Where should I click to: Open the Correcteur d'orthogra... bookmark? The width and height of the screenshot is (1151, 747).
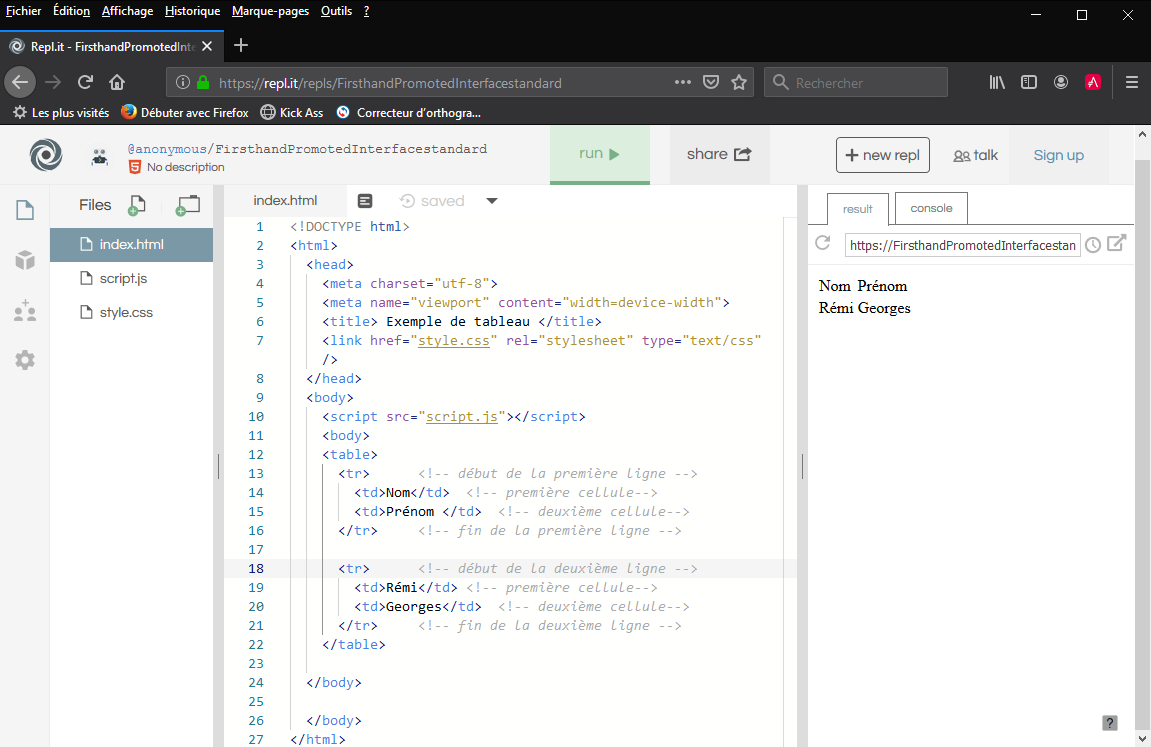tap(409, 112)
